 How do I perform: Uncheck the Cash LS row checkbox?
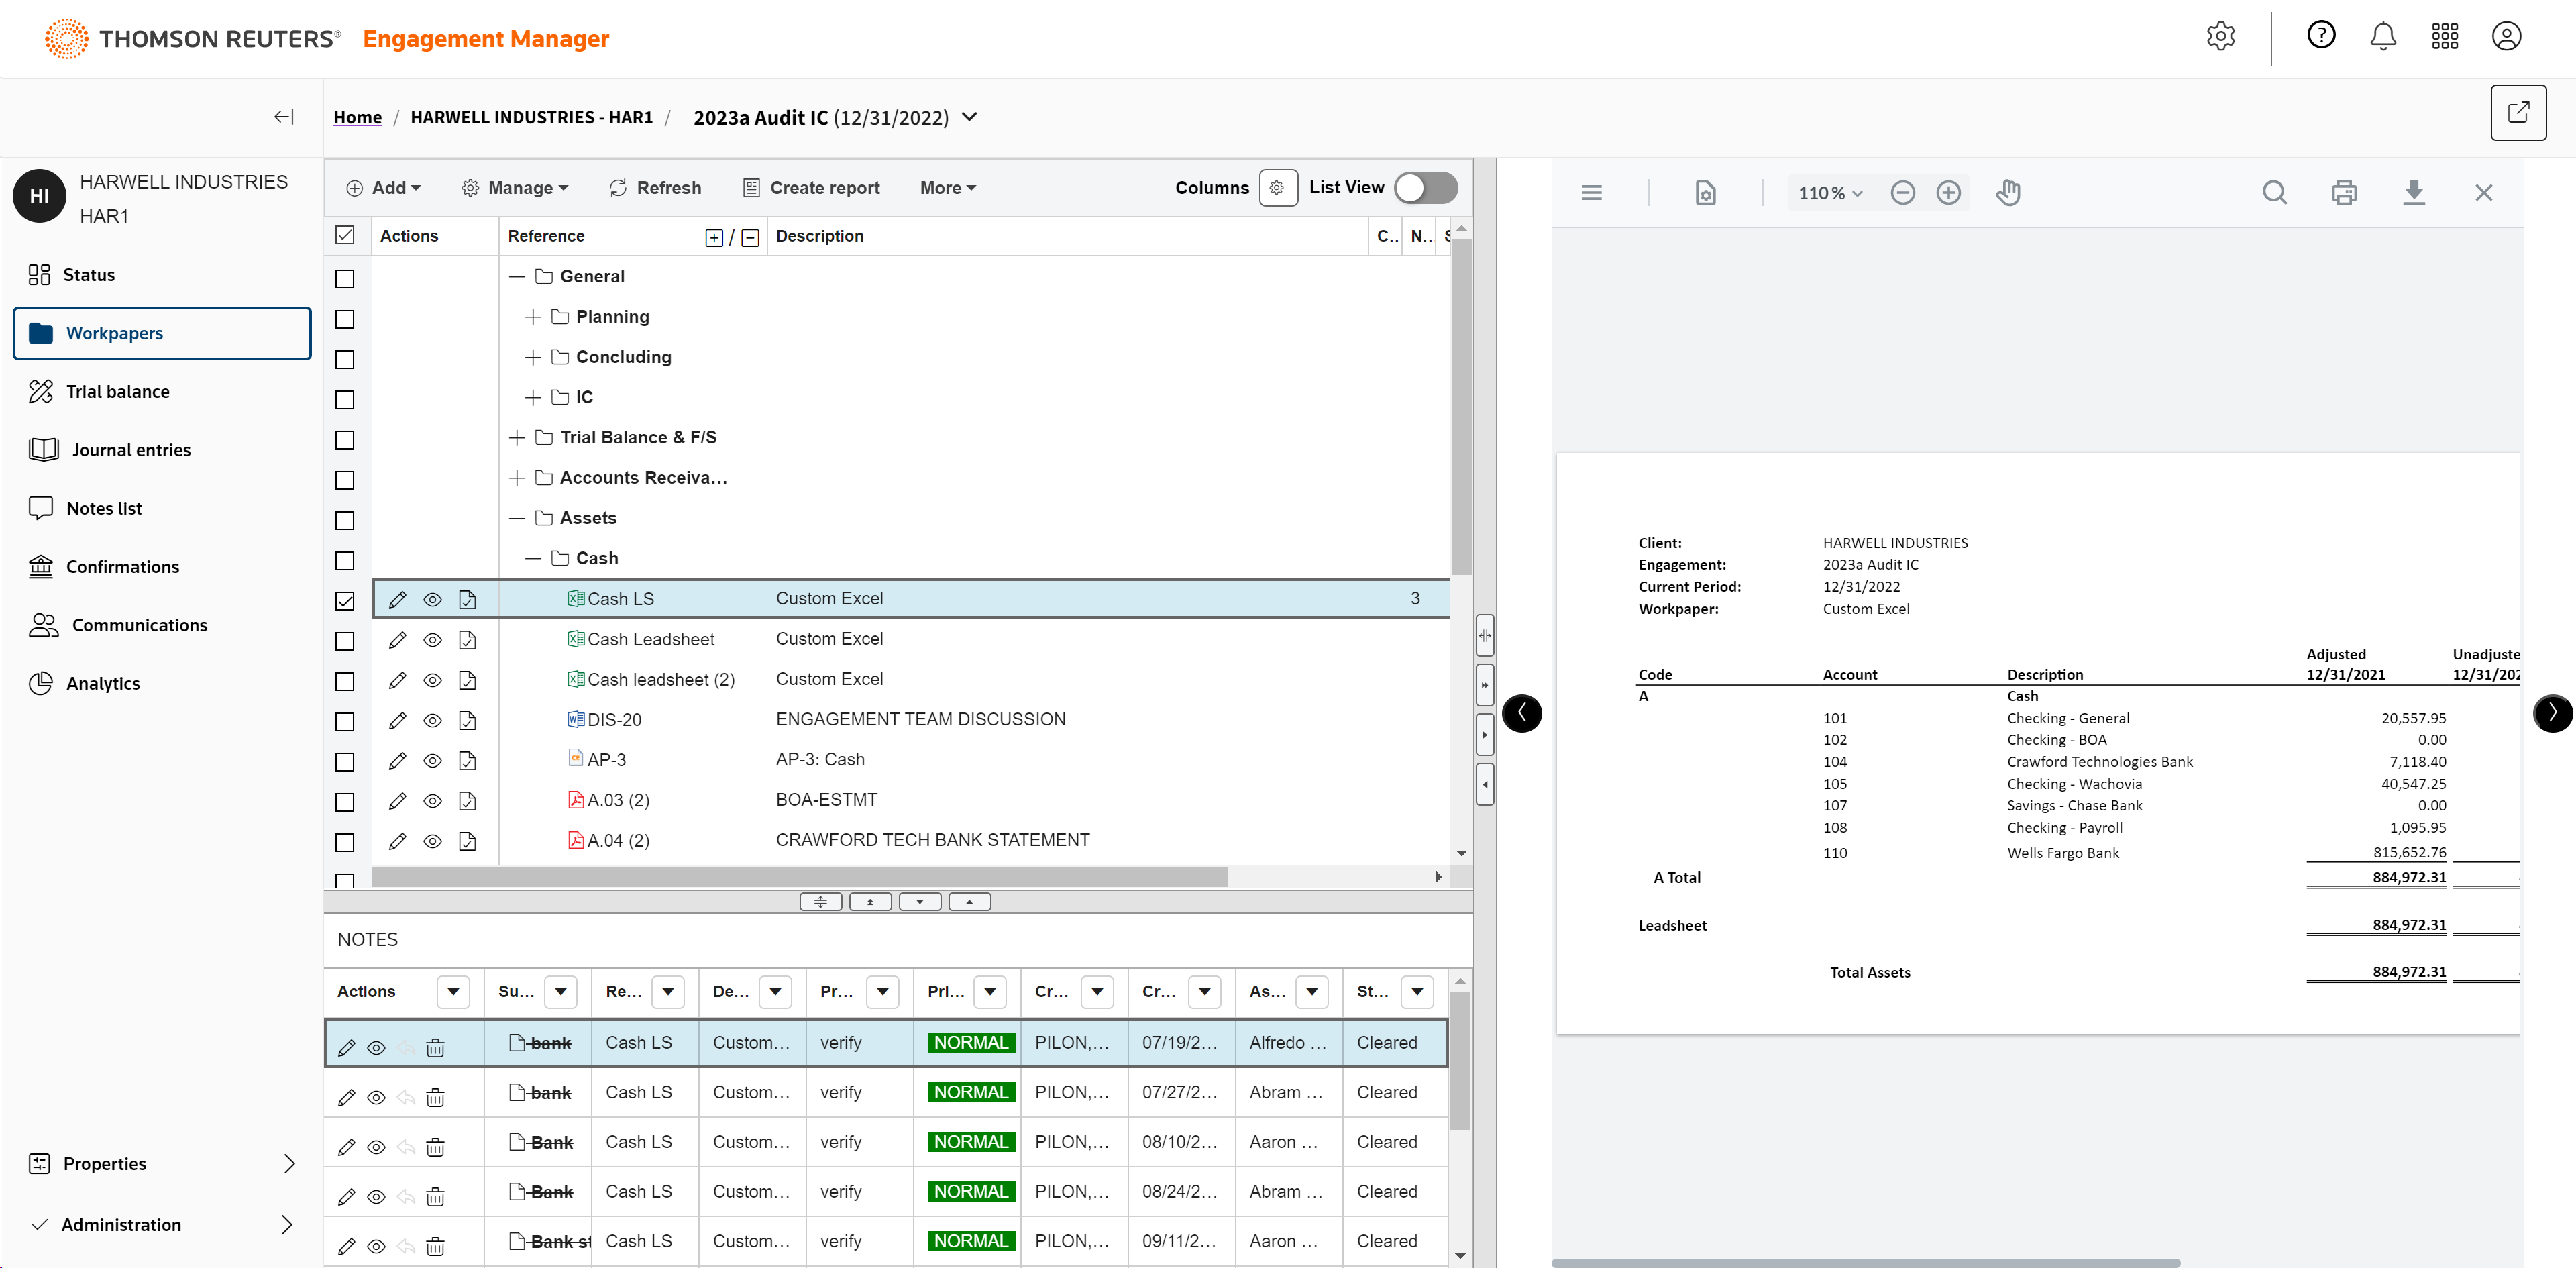pyautogui.click(x=344, y=600)
